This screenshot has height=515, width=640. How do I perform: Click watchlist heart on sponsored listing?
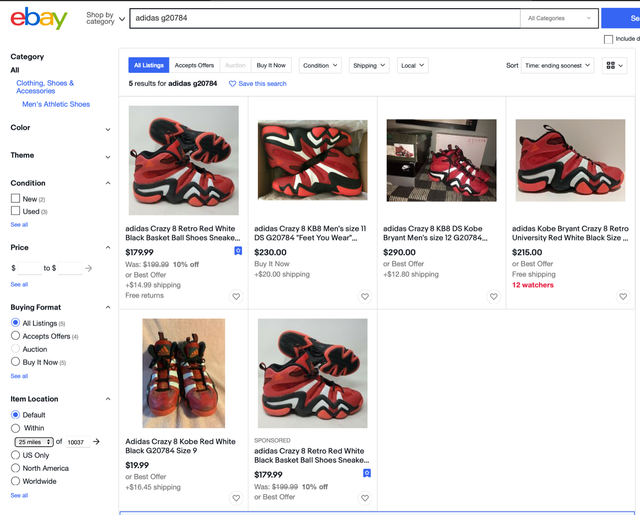click(365, 498)
